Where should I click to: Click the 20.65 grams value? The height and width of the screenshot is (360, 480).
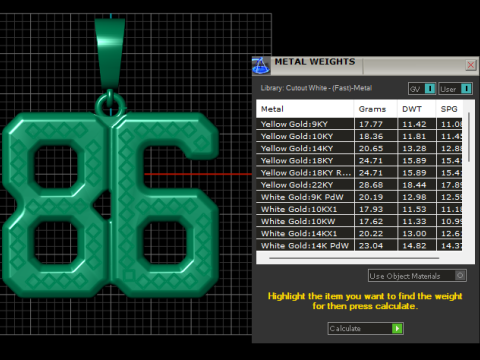tap(371, 149)
